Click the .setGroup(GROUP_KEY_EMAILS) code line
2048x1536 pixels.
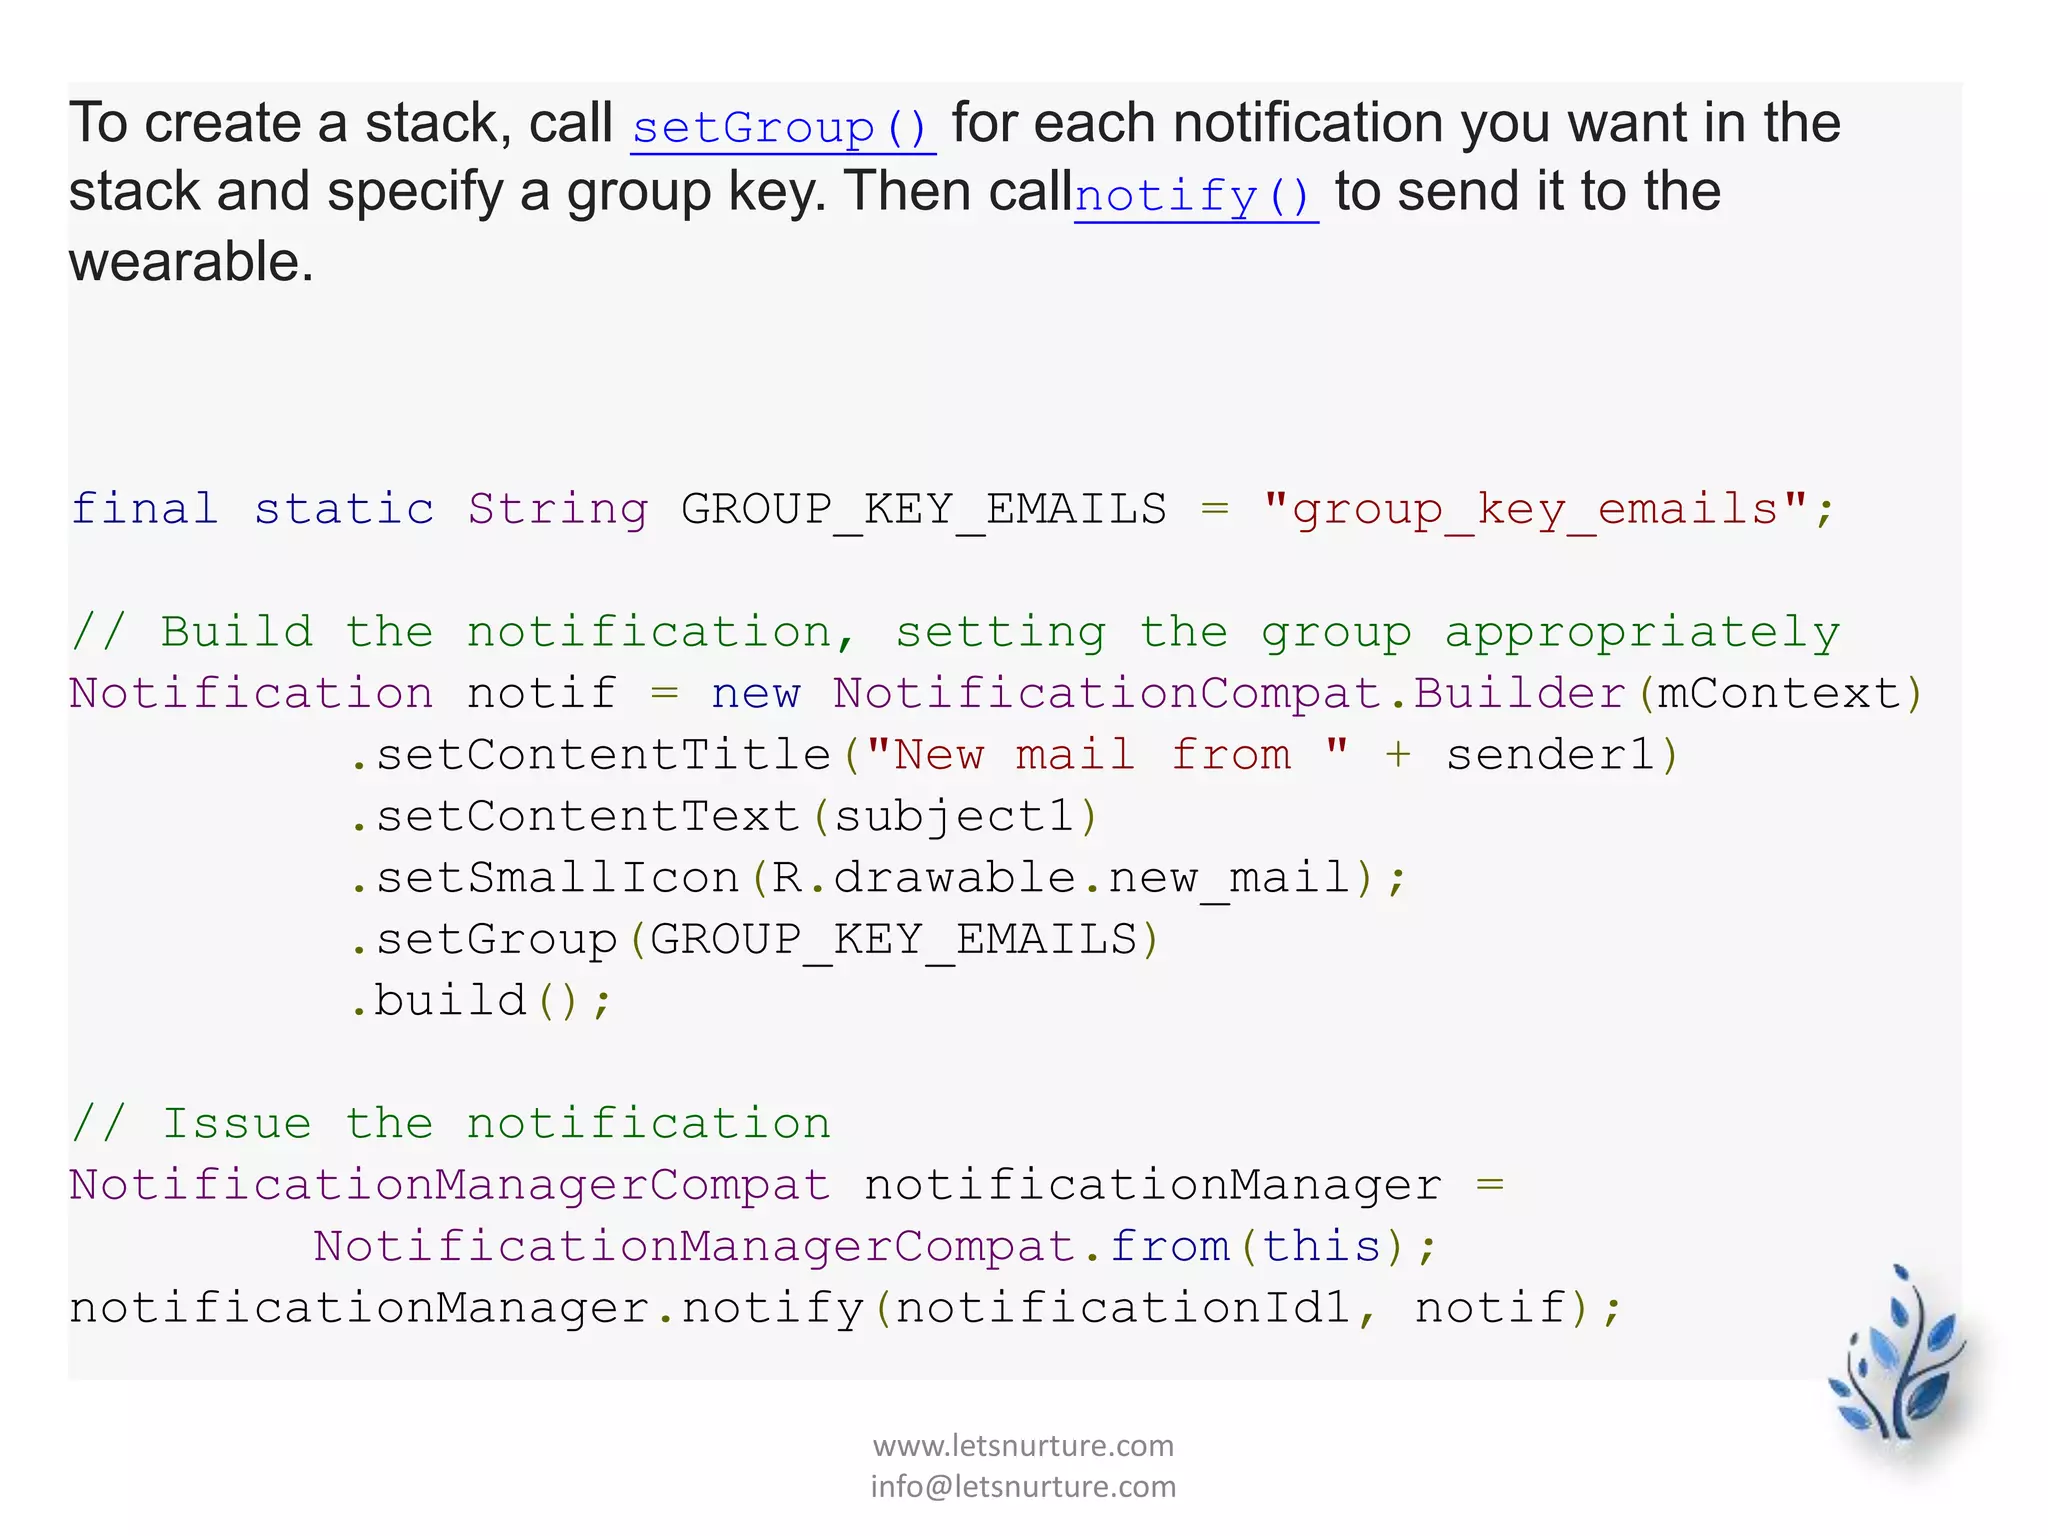tap(754, 940)
